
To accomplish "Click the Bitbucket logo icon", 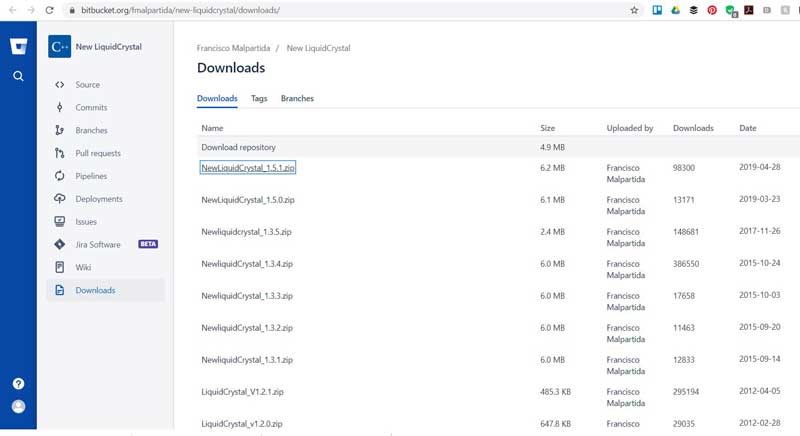I will pos(18,47).
